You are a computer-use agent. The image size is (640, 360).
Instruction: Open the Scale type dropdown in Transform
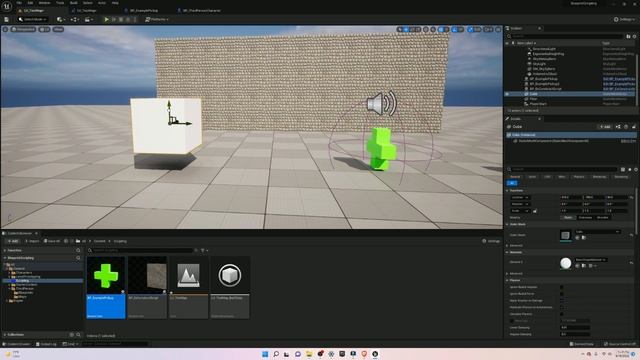520,211
